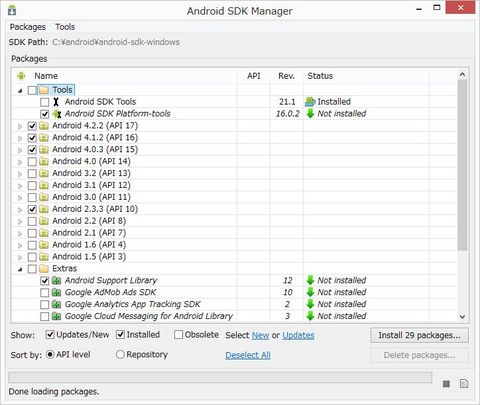Click the package list vertical scrollbar thumb
480x405 pixels.
pyautogui.click(x=462, y=165)
